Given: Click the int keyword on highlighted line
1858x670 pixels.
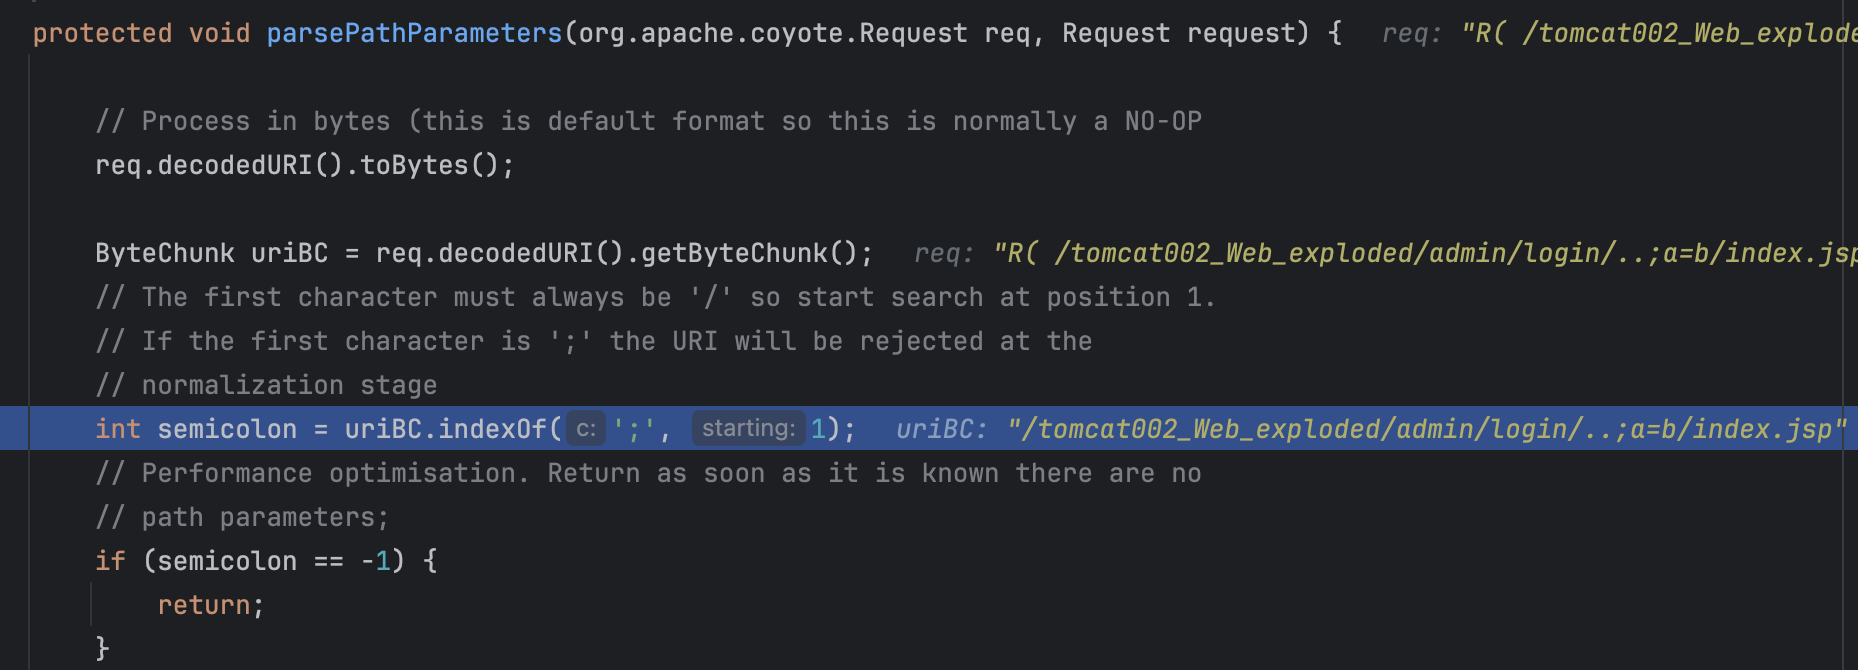Looking at the screenshot, I should (x=117, y=429).
